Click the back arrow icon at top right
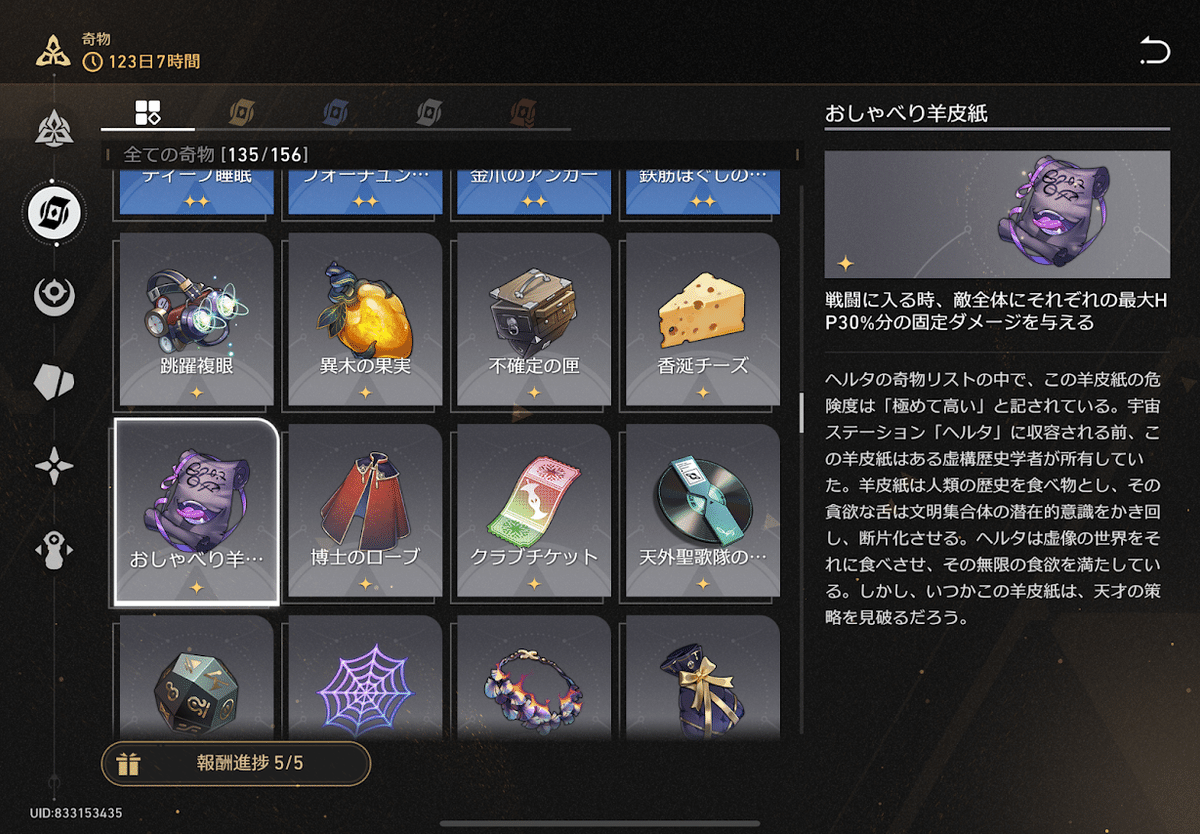The width and height of the screenshot is (1200, 834). click(1155, 51)
